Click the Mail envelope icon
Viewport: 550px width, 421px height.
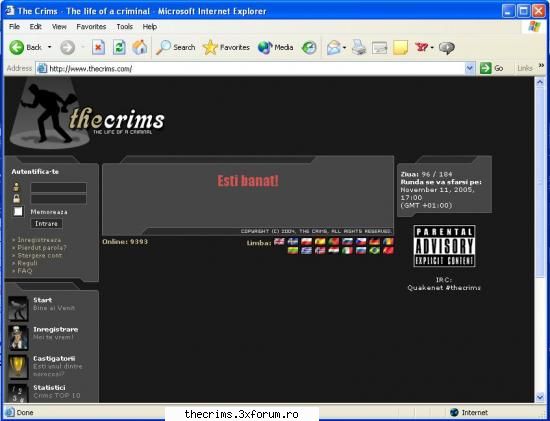pyautogui.click(x=334, y=47)
